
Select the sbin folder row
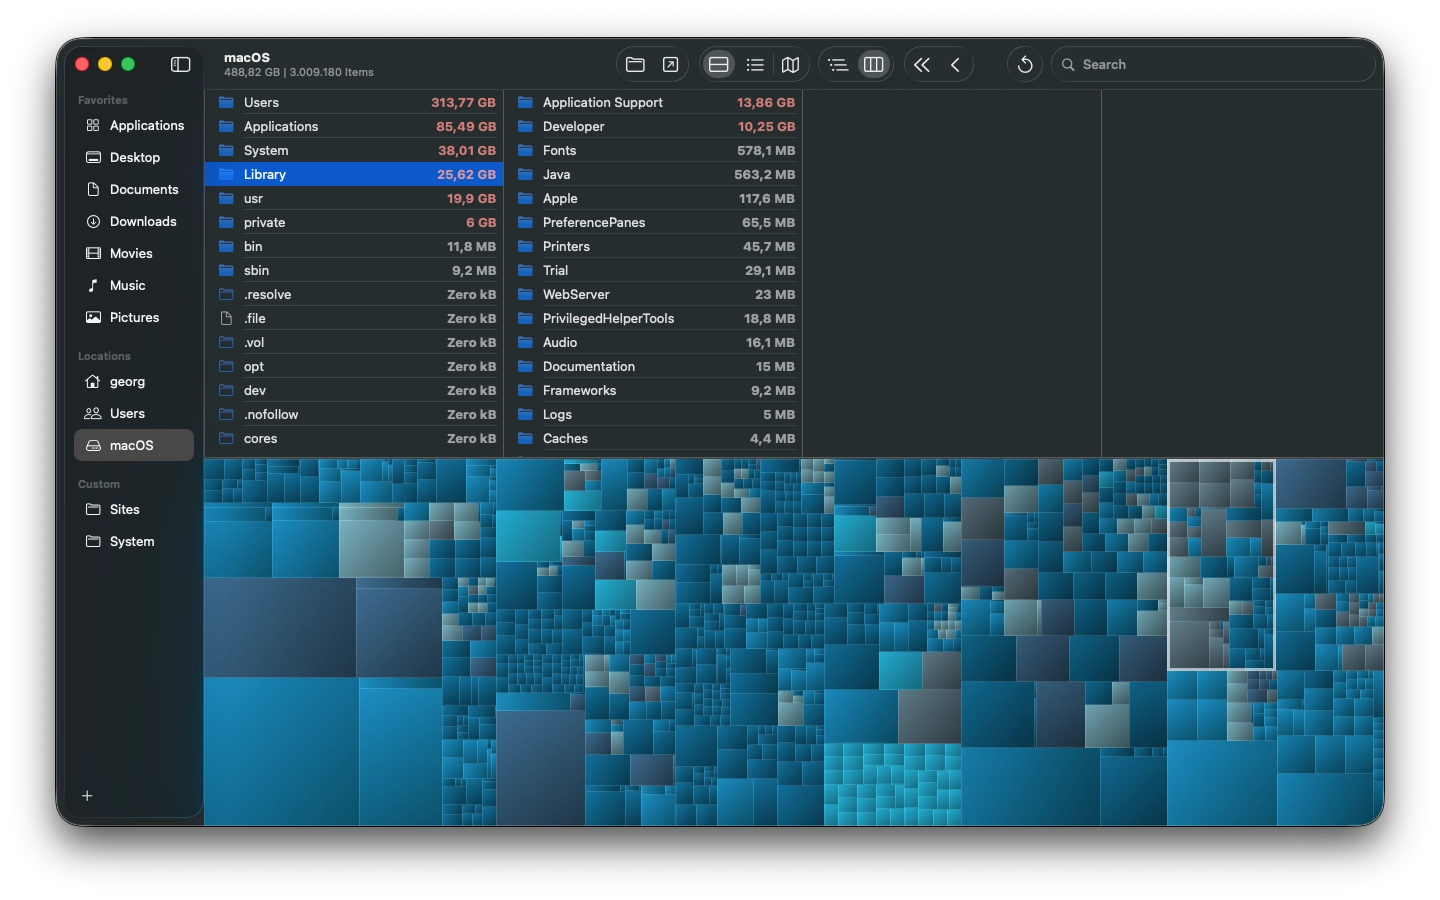(354, 270)
